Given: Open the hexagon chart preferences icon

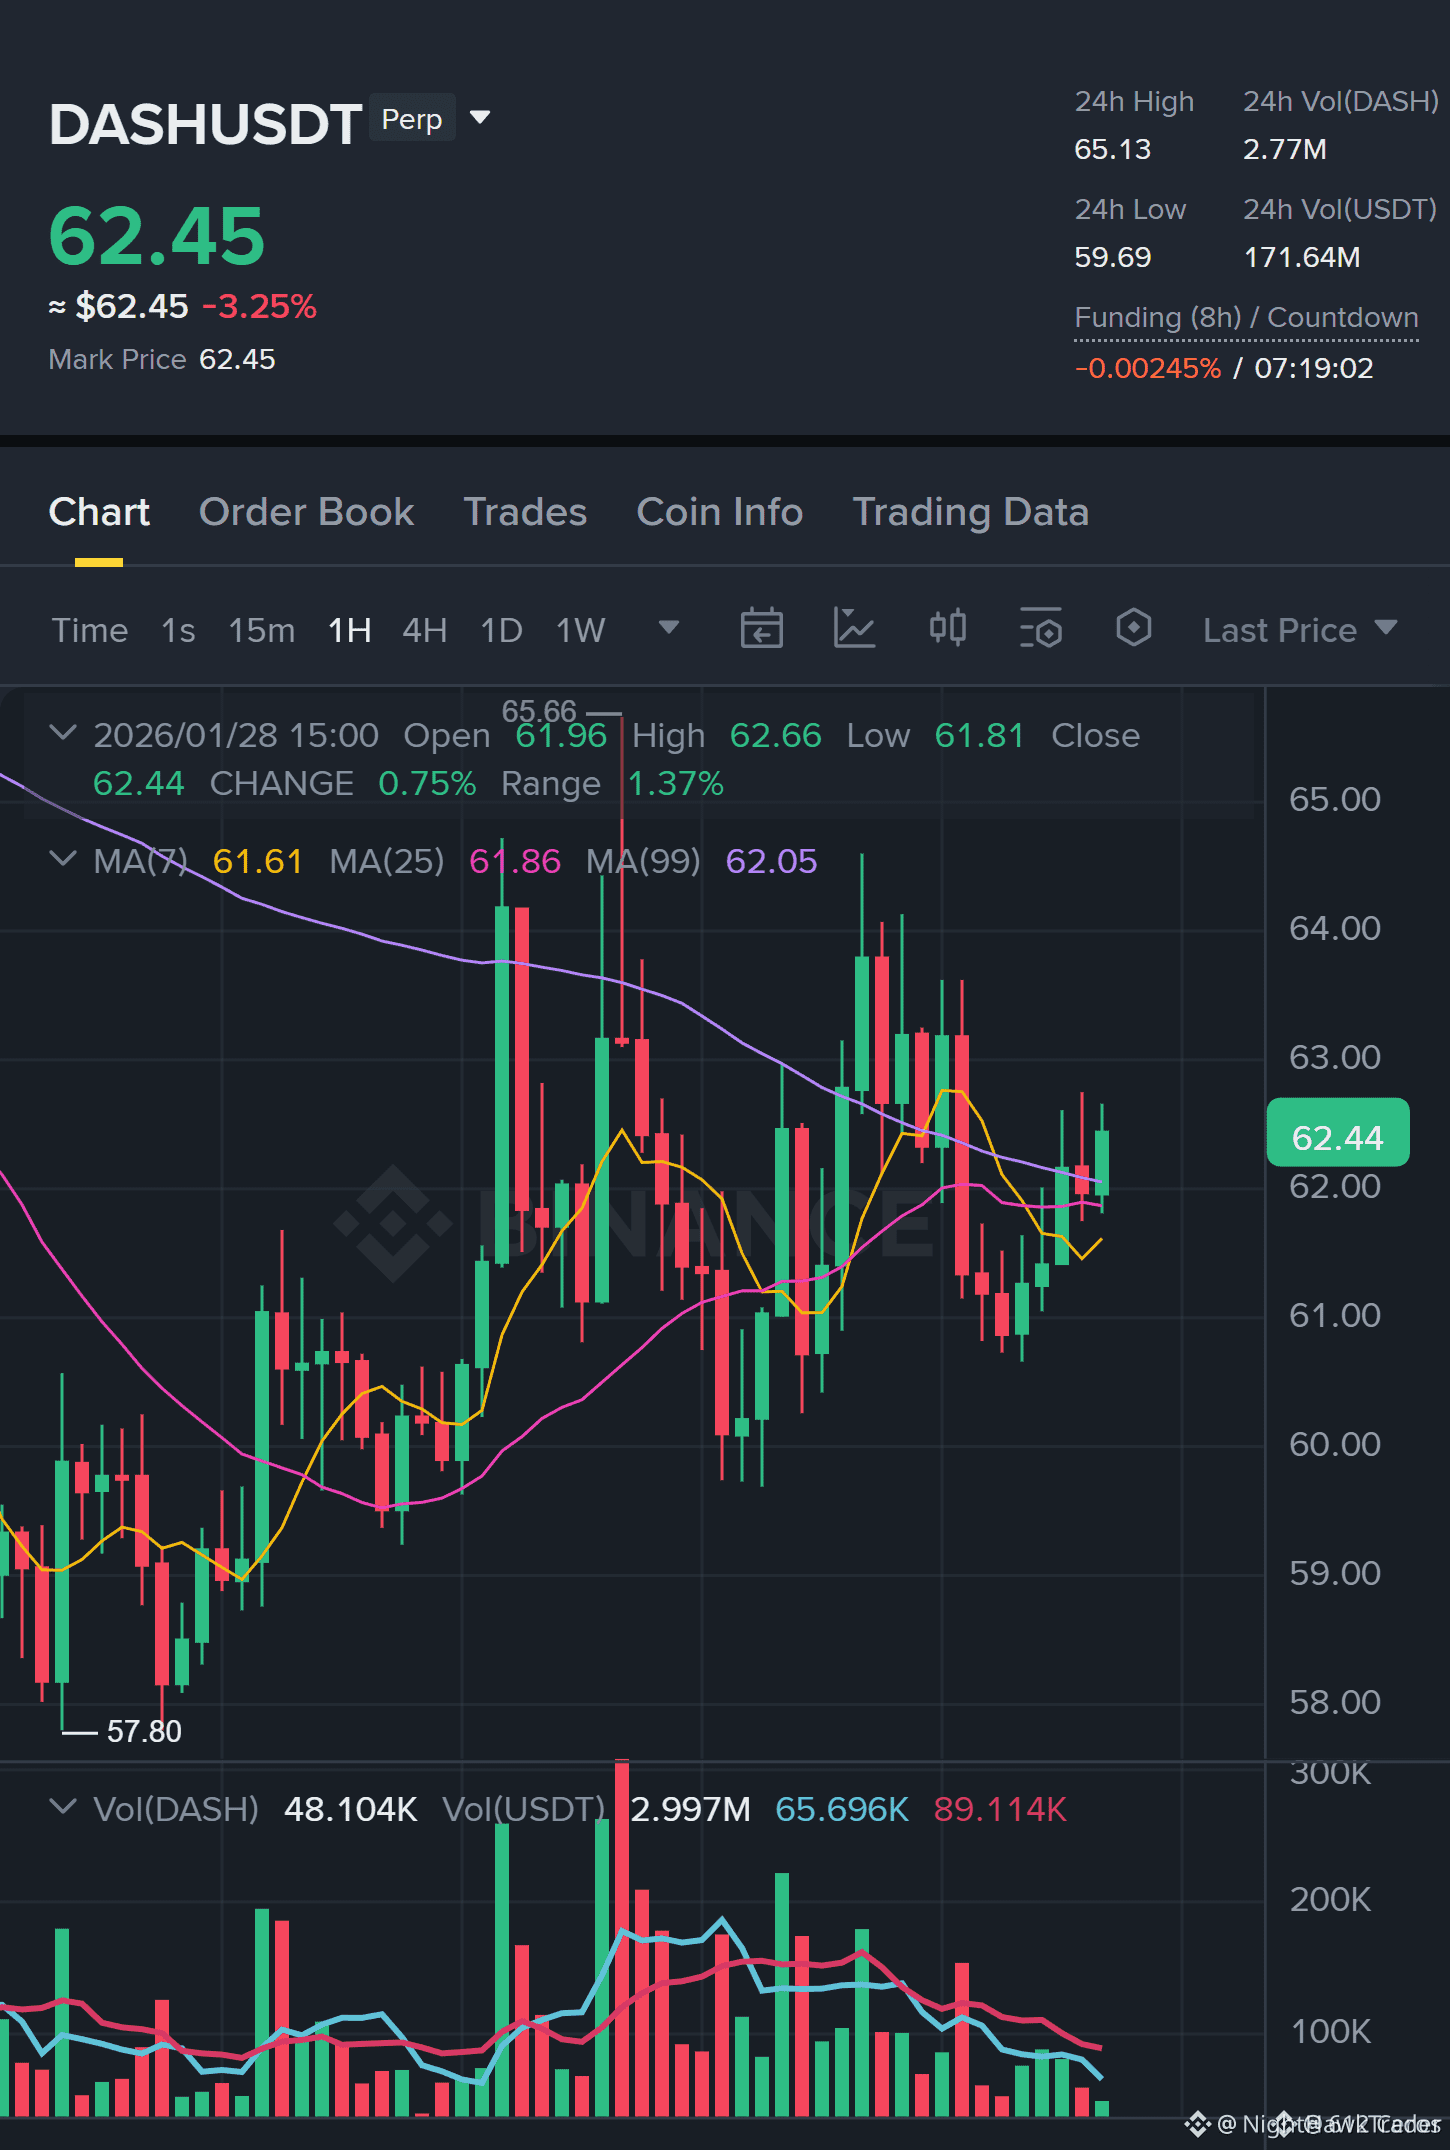Looking at the screenshot, I should point(1133,629).
